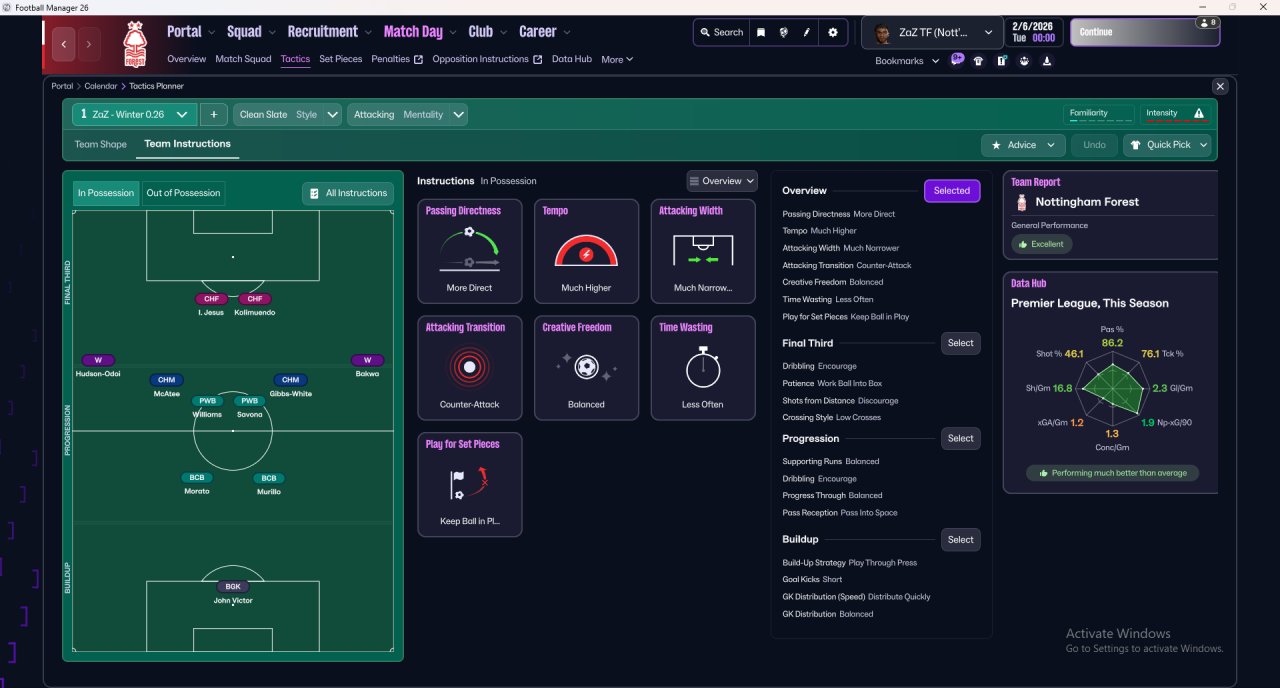The image size is (1280, 688).
Task: Click the pencil edit icon in the top toolbar
Action: (805, 32)
